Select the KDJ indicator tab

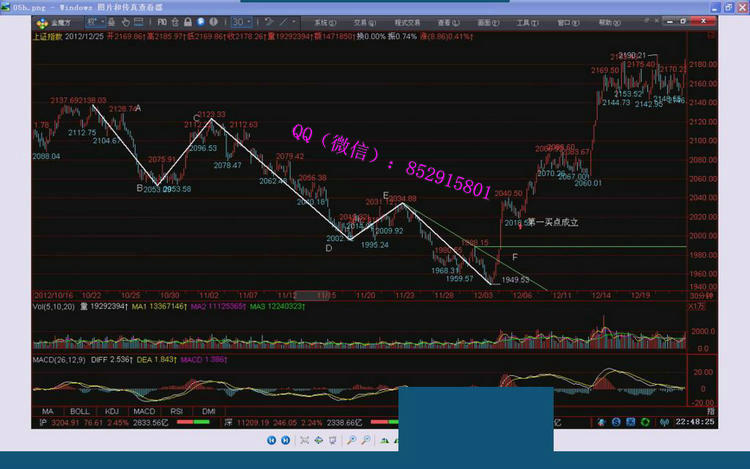tap(111, 410)
